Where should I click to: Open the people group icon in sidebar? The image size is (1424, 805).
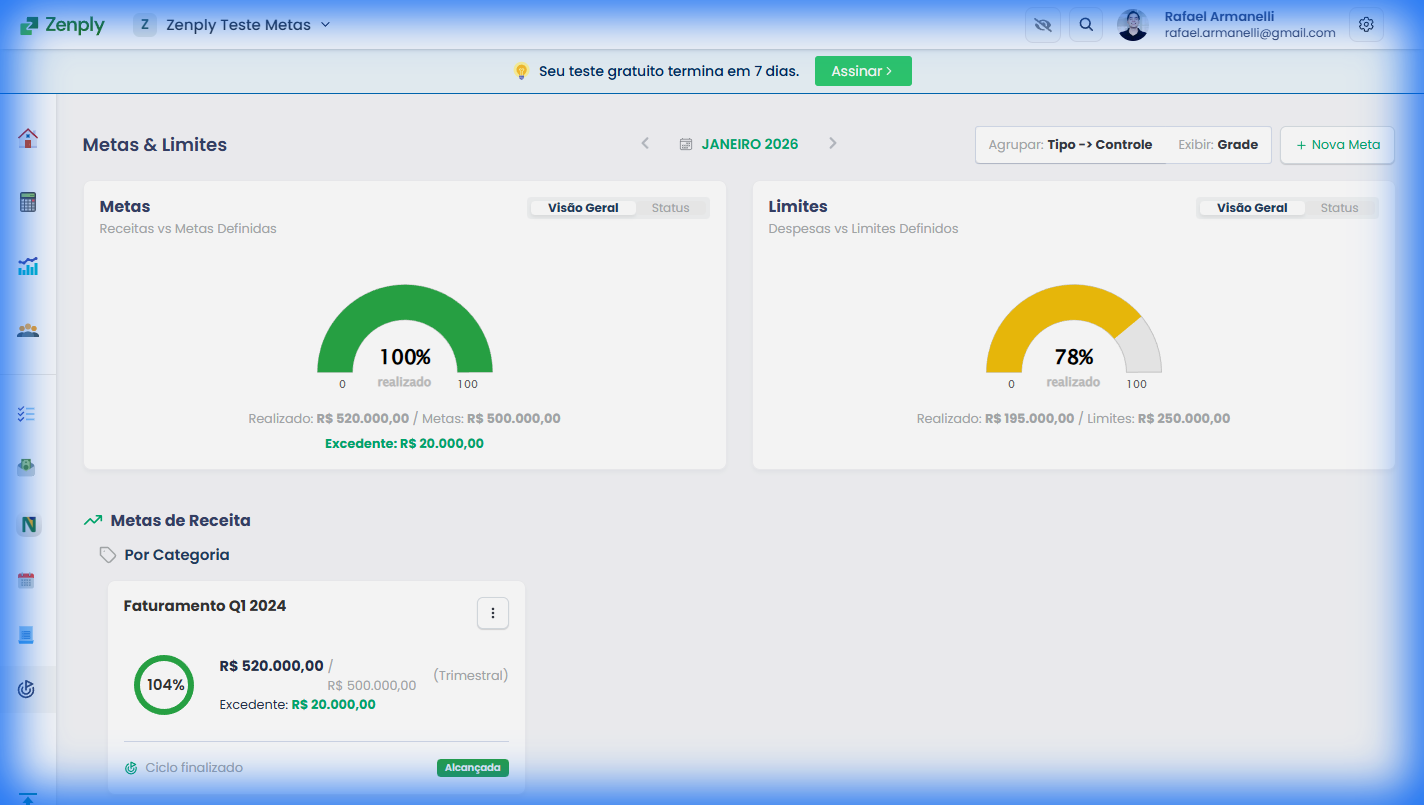click(28, 330)
